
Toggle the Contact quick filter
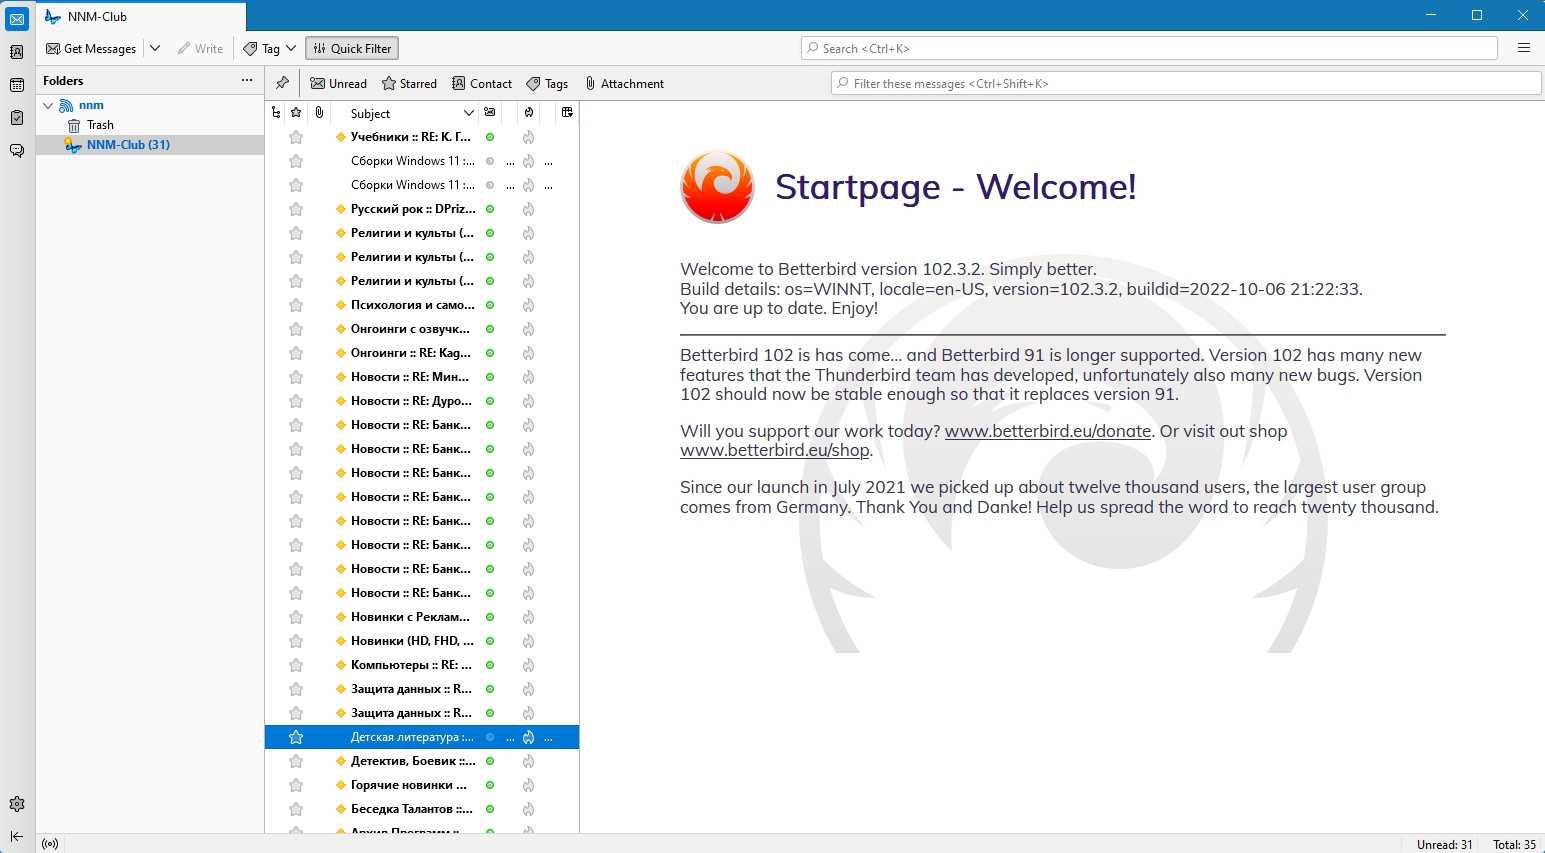coord(482,84)
